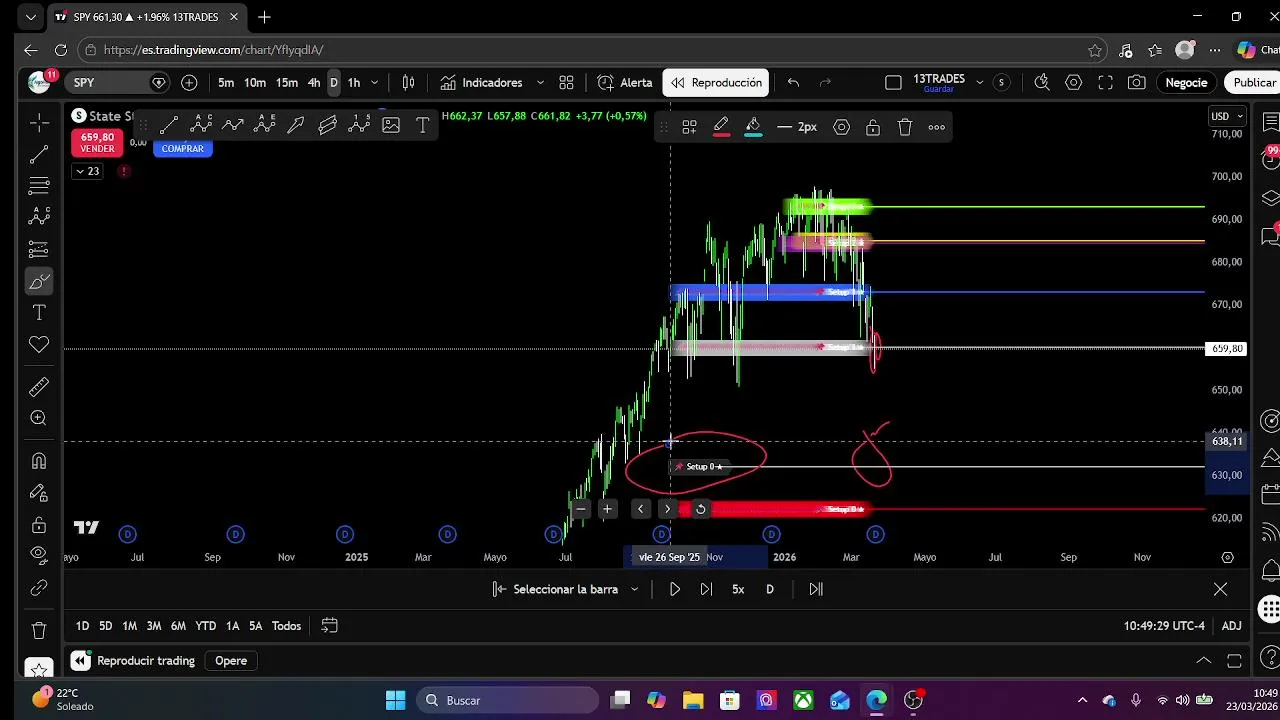Undo last action arrow

793,83
